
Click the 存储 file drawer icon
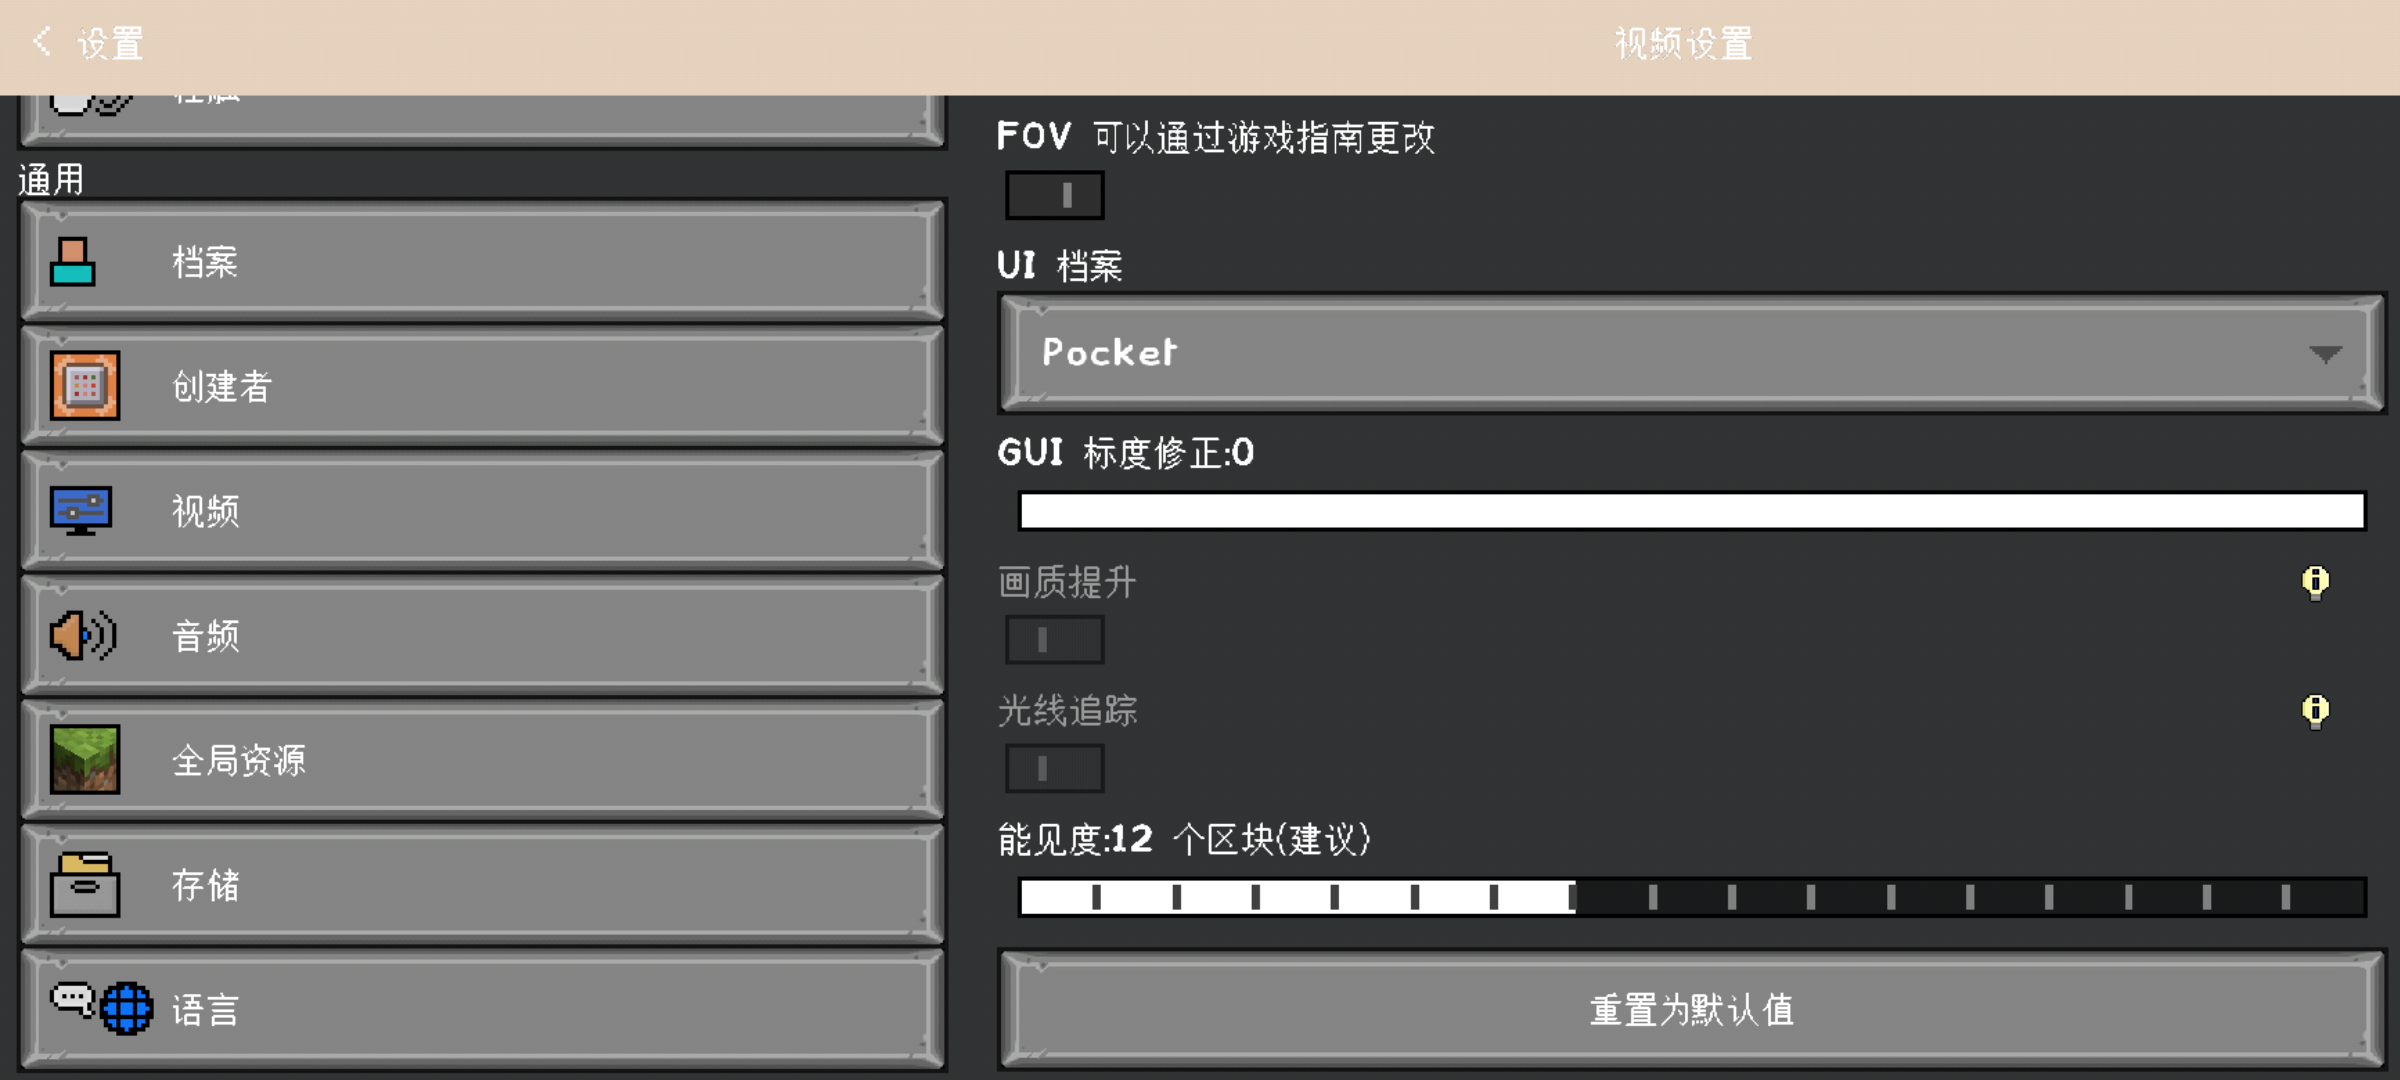coord(85,885)
